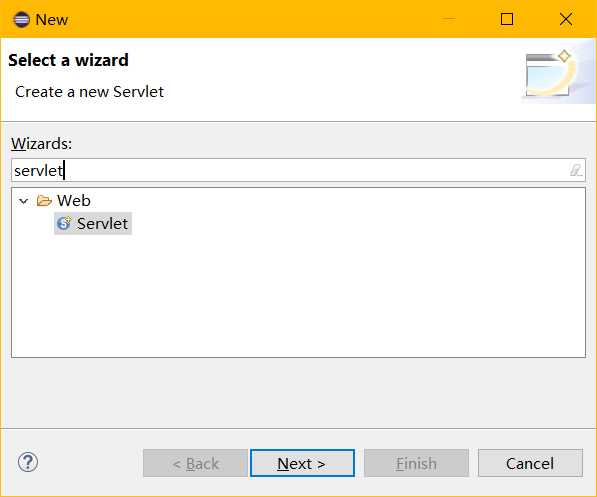Collapse the Web folder chevron
597x497 pixels.
click(24, 201)
